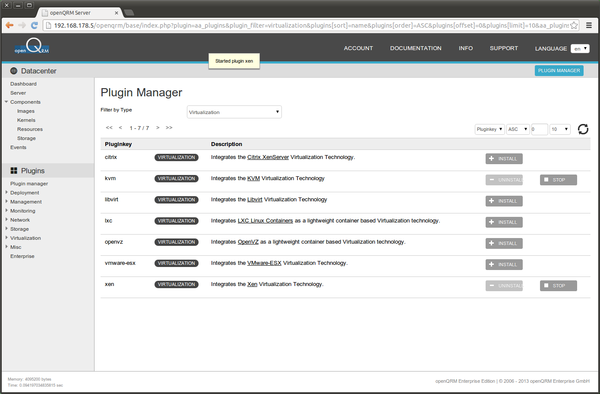
Task: Install the citrix plugin
Action: coord(504,159)
